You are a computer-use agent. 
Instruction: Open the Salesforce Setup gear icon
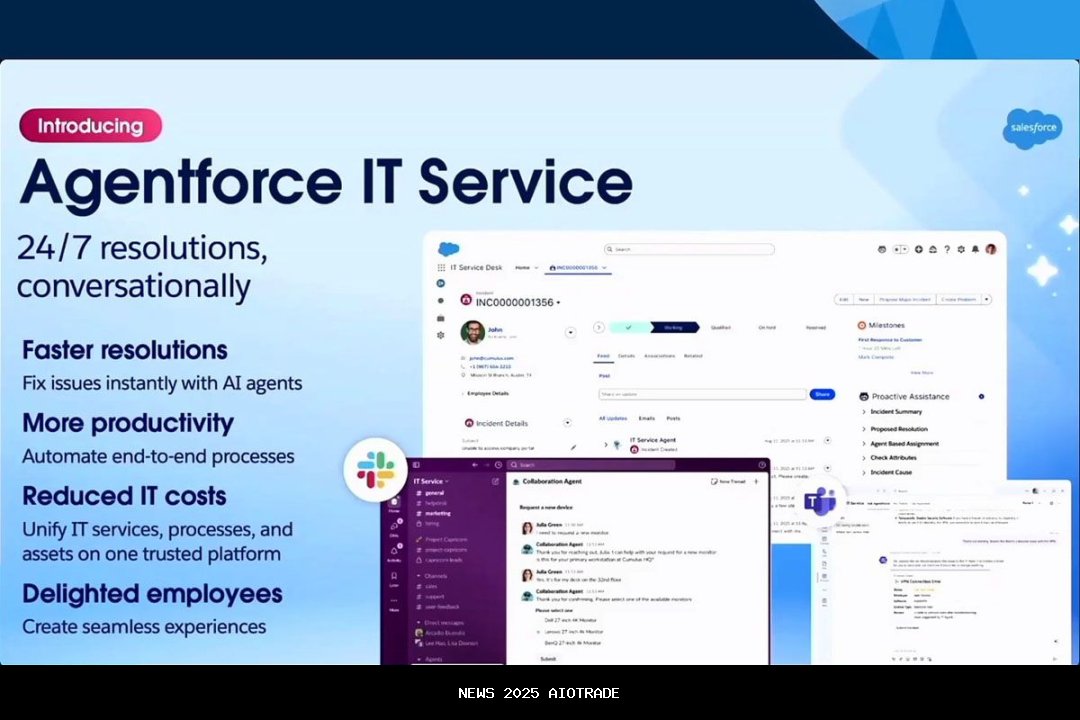(962, 249)
